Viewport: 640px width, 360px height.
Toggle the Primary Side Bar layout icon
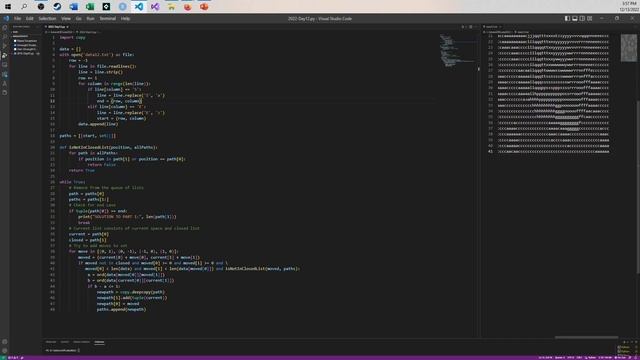[x=567, y=18]
